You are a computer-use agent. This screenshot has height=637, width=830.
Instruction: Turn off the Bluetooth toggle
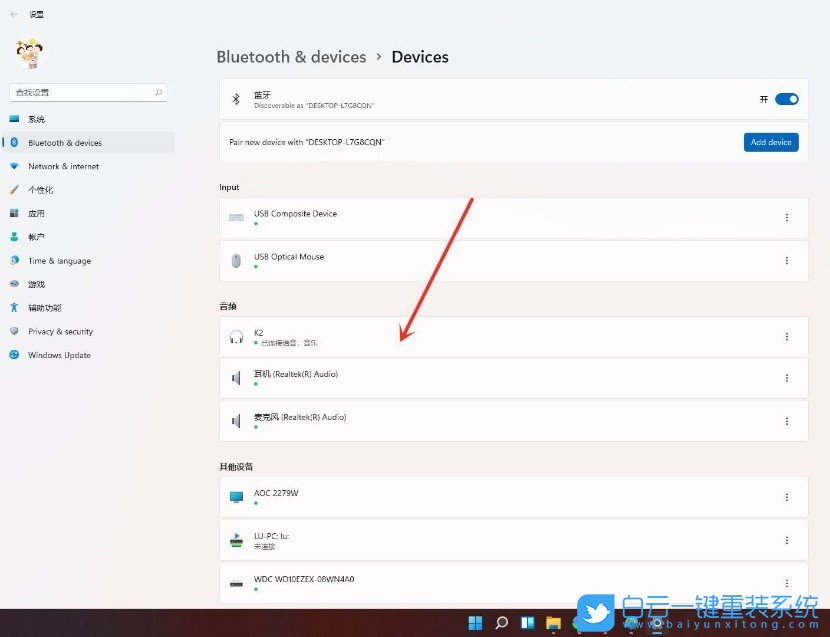pos(786,99)
